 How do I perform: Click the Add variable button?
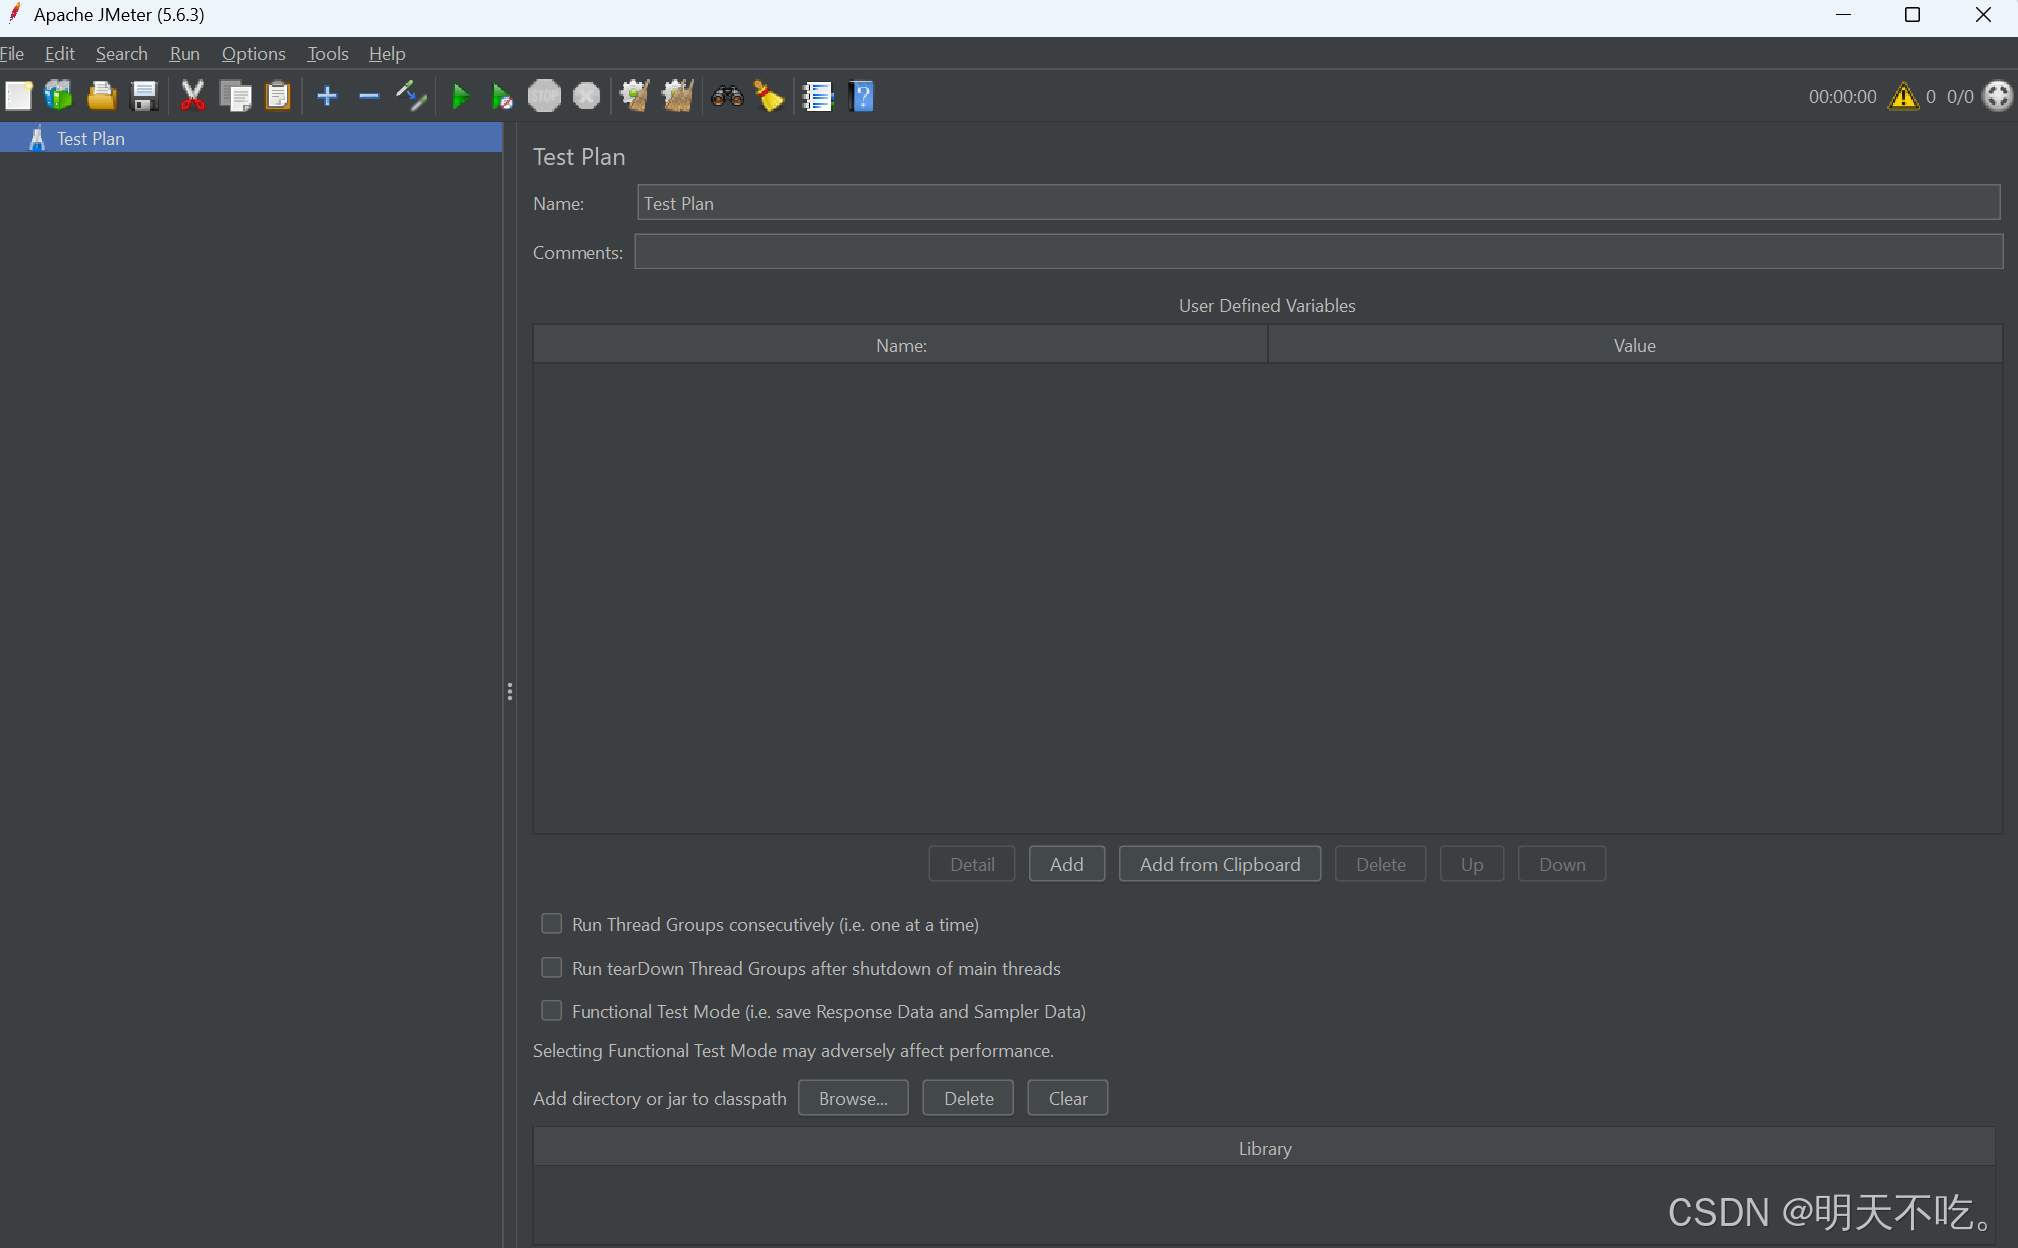click(1067, 864)
